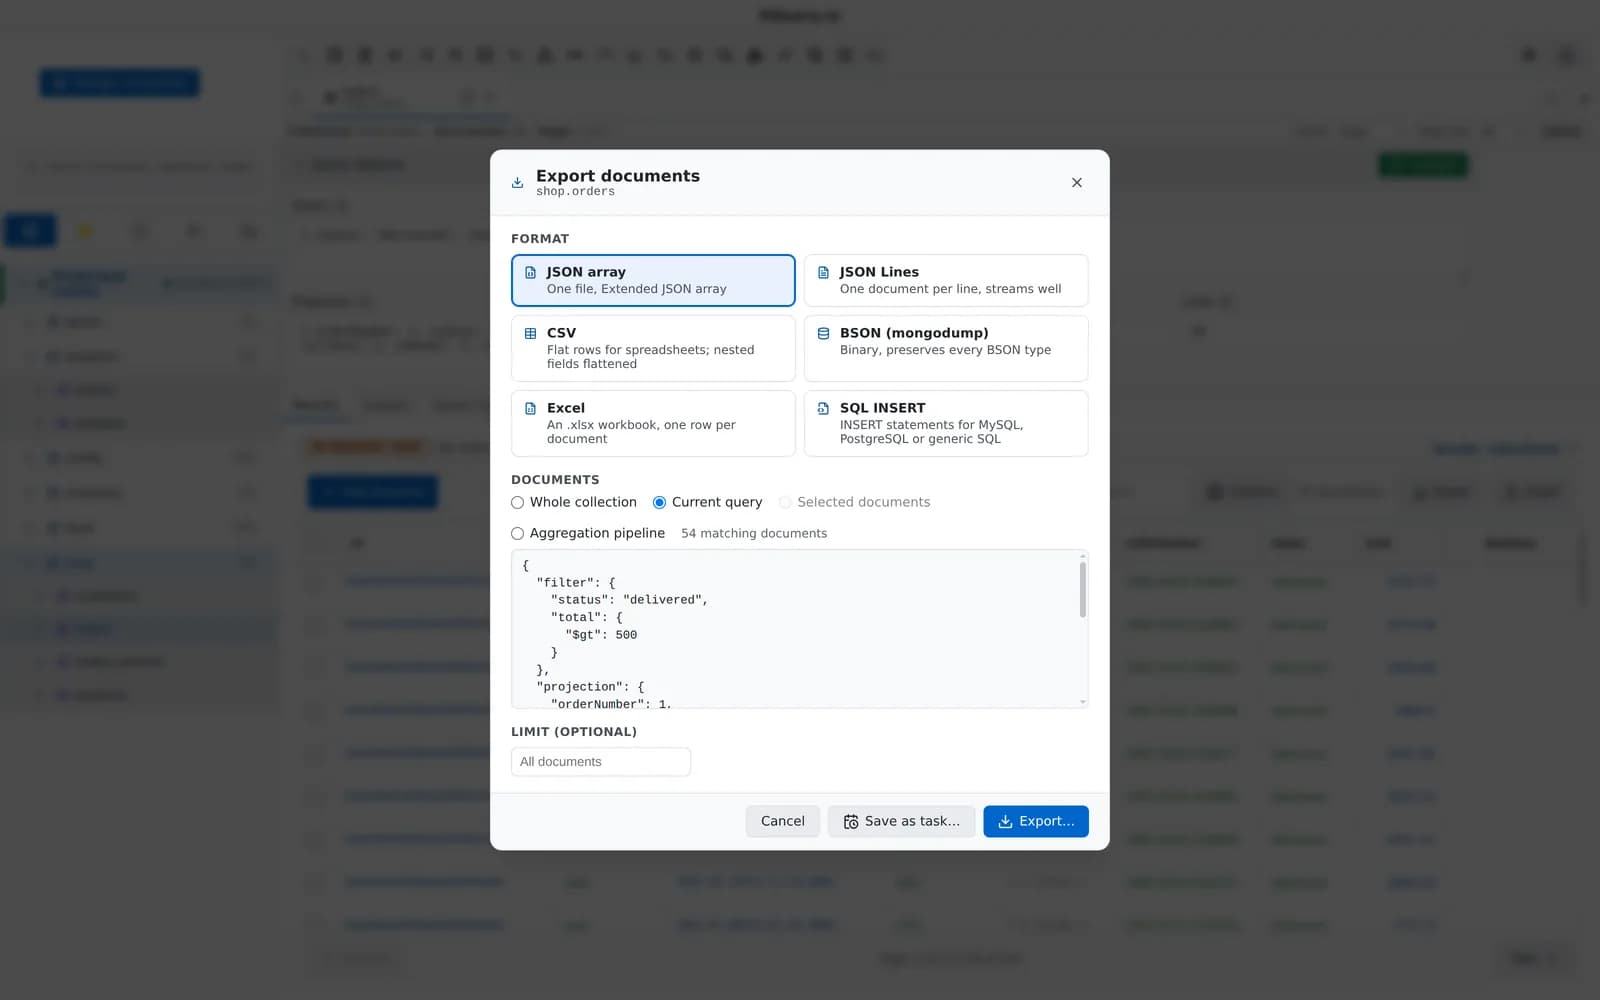Click the limit All documents field
The width and height of the screenshot is (1600, 1000).
point(601,762)
